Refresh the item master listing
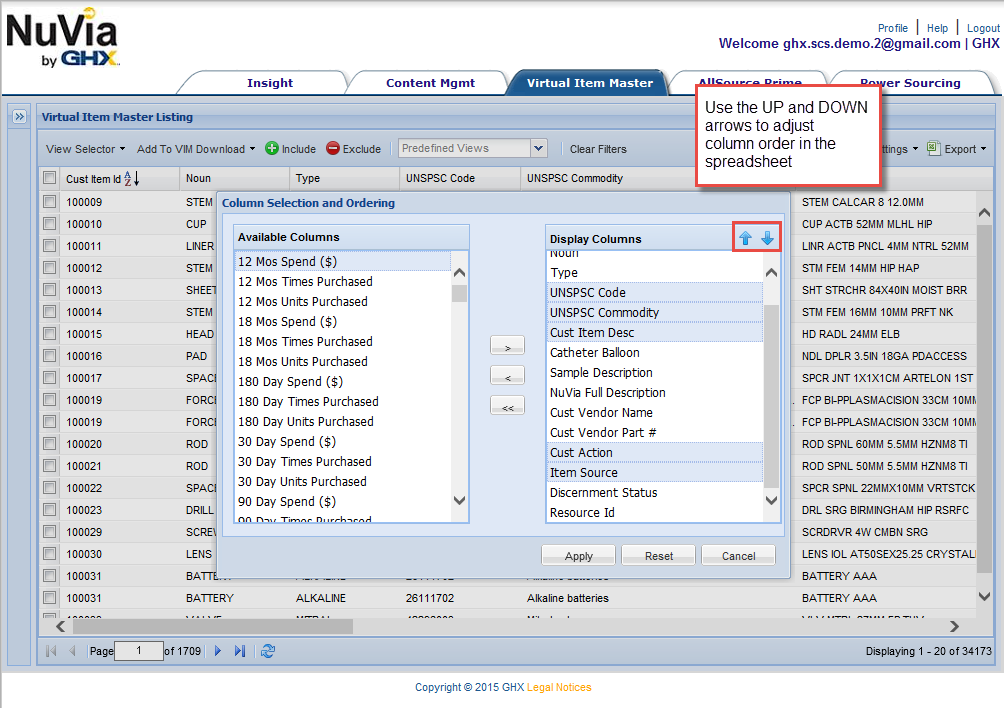Screen dimensions: 1004x708 click(268, 651)
